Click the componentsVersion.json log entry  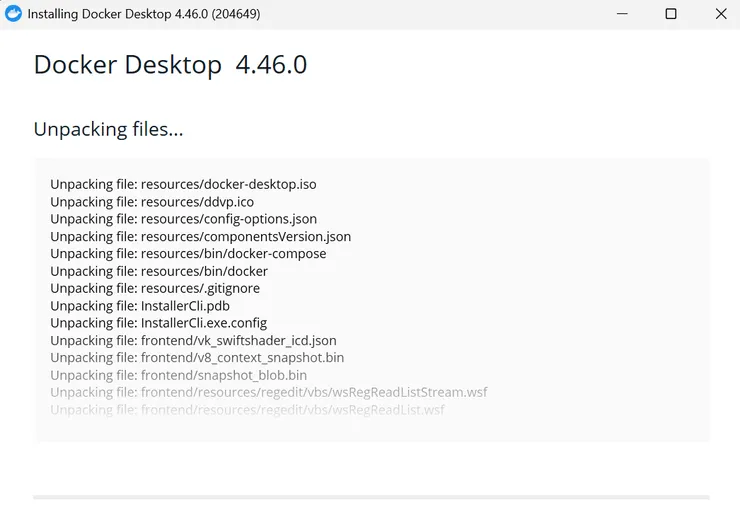[200, 237]
